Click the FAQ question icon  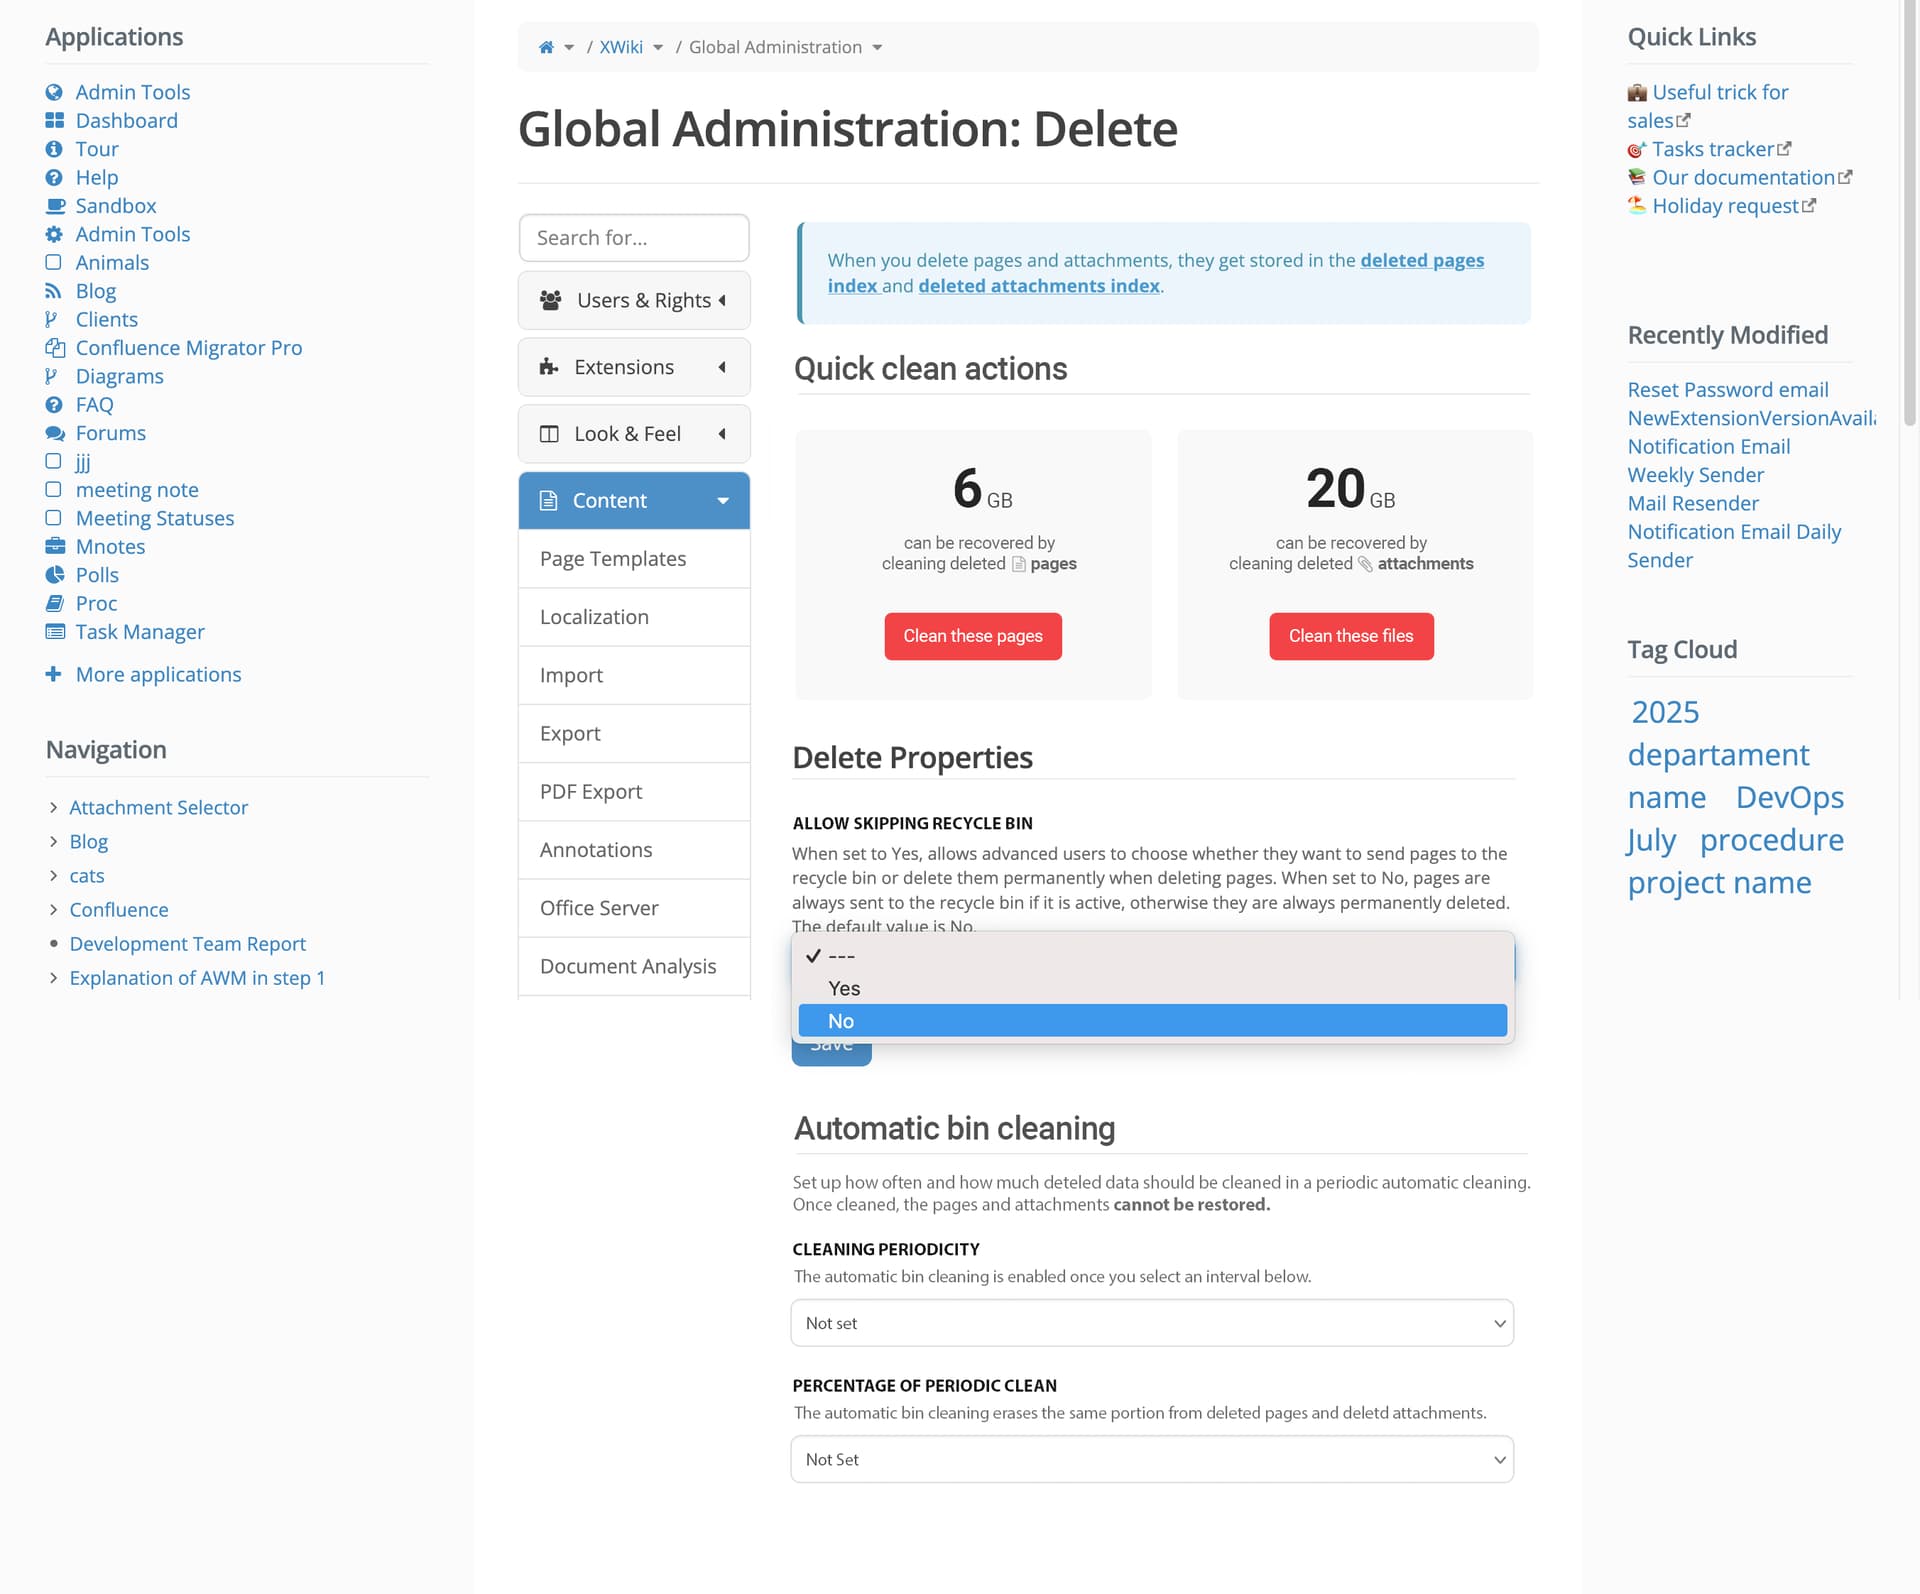[x=54, y=405]
